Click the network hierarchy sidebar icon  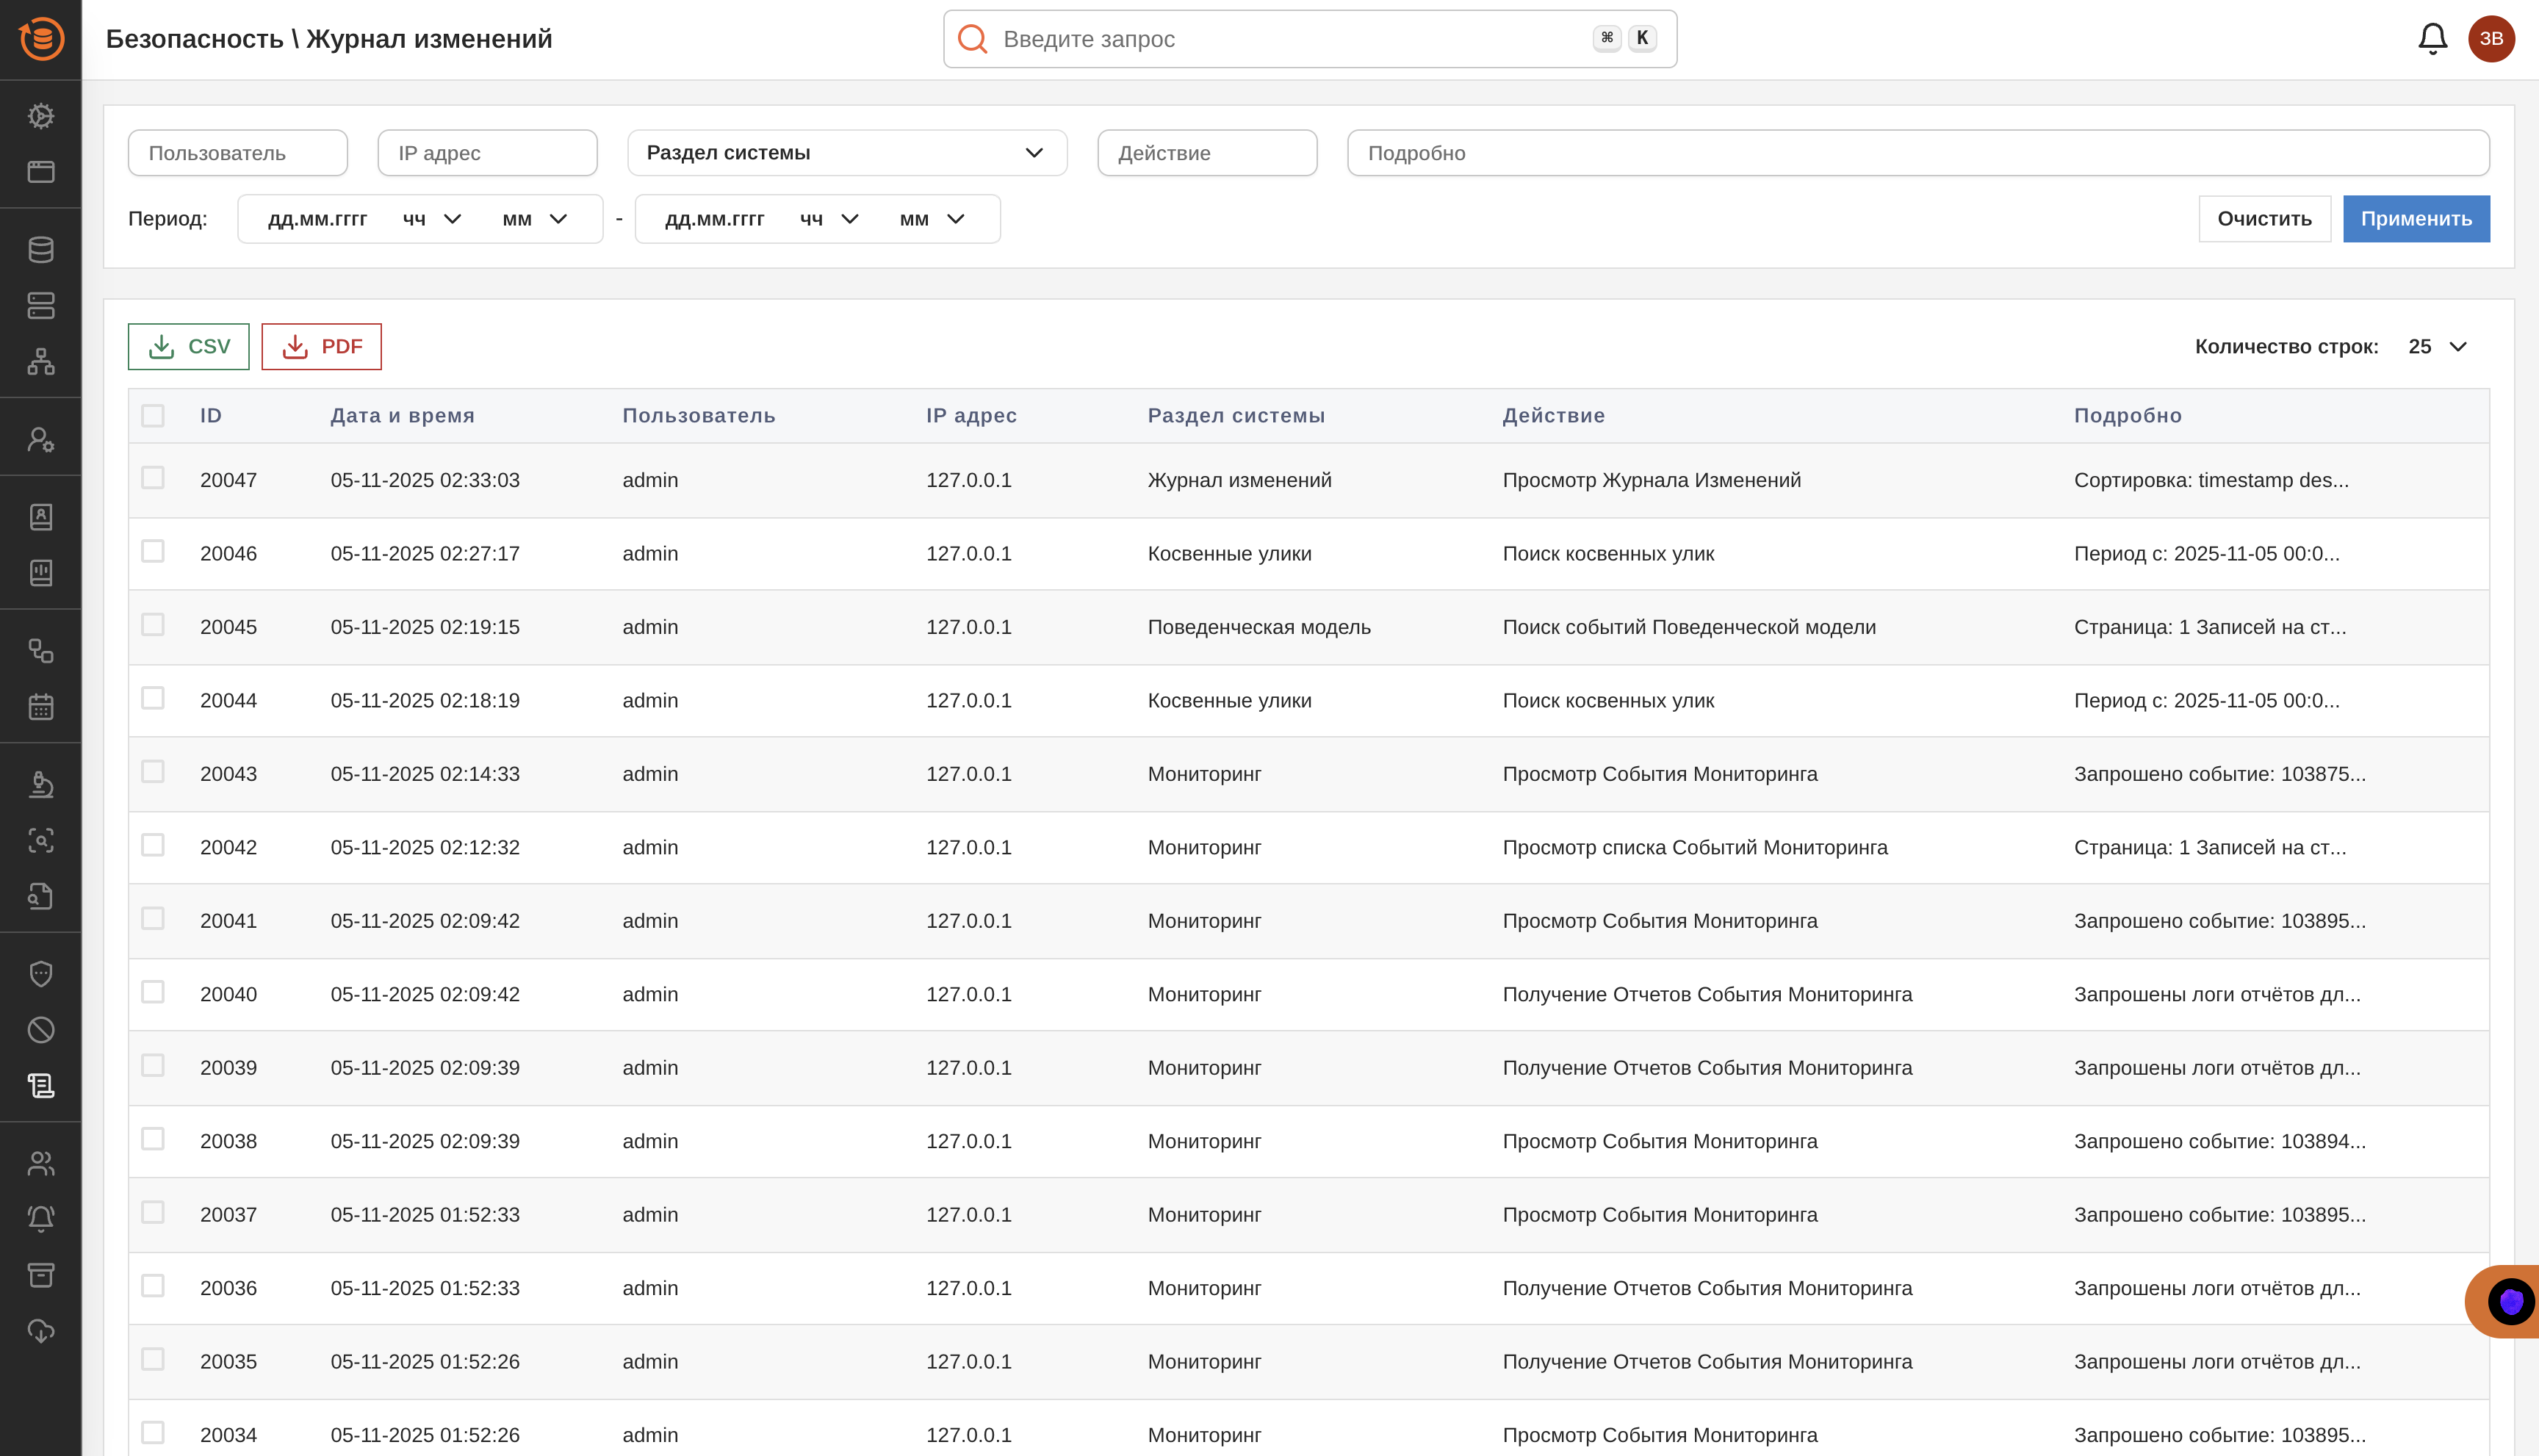click(41, 361)
